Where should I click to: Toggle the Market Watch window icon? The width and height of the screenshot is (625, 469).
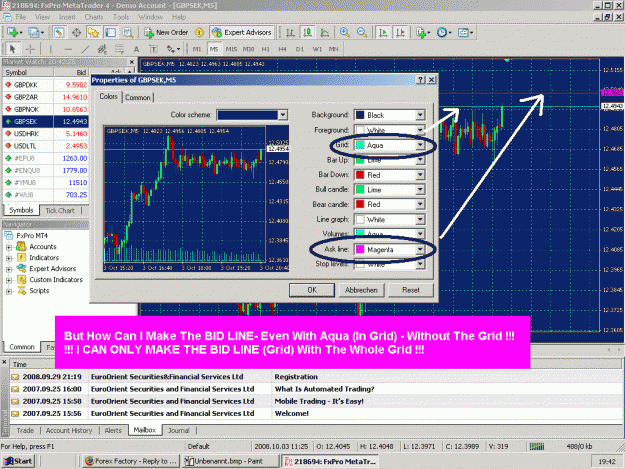click(59, 32)
